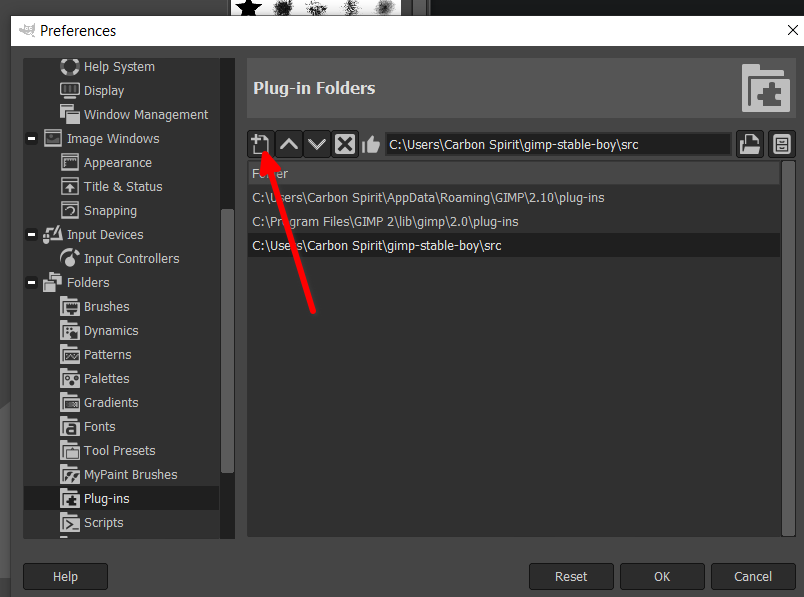Delete the selected plug-in folder path
Image resolution: width=804 pixels, height=597 pixels.
(344, 144)
